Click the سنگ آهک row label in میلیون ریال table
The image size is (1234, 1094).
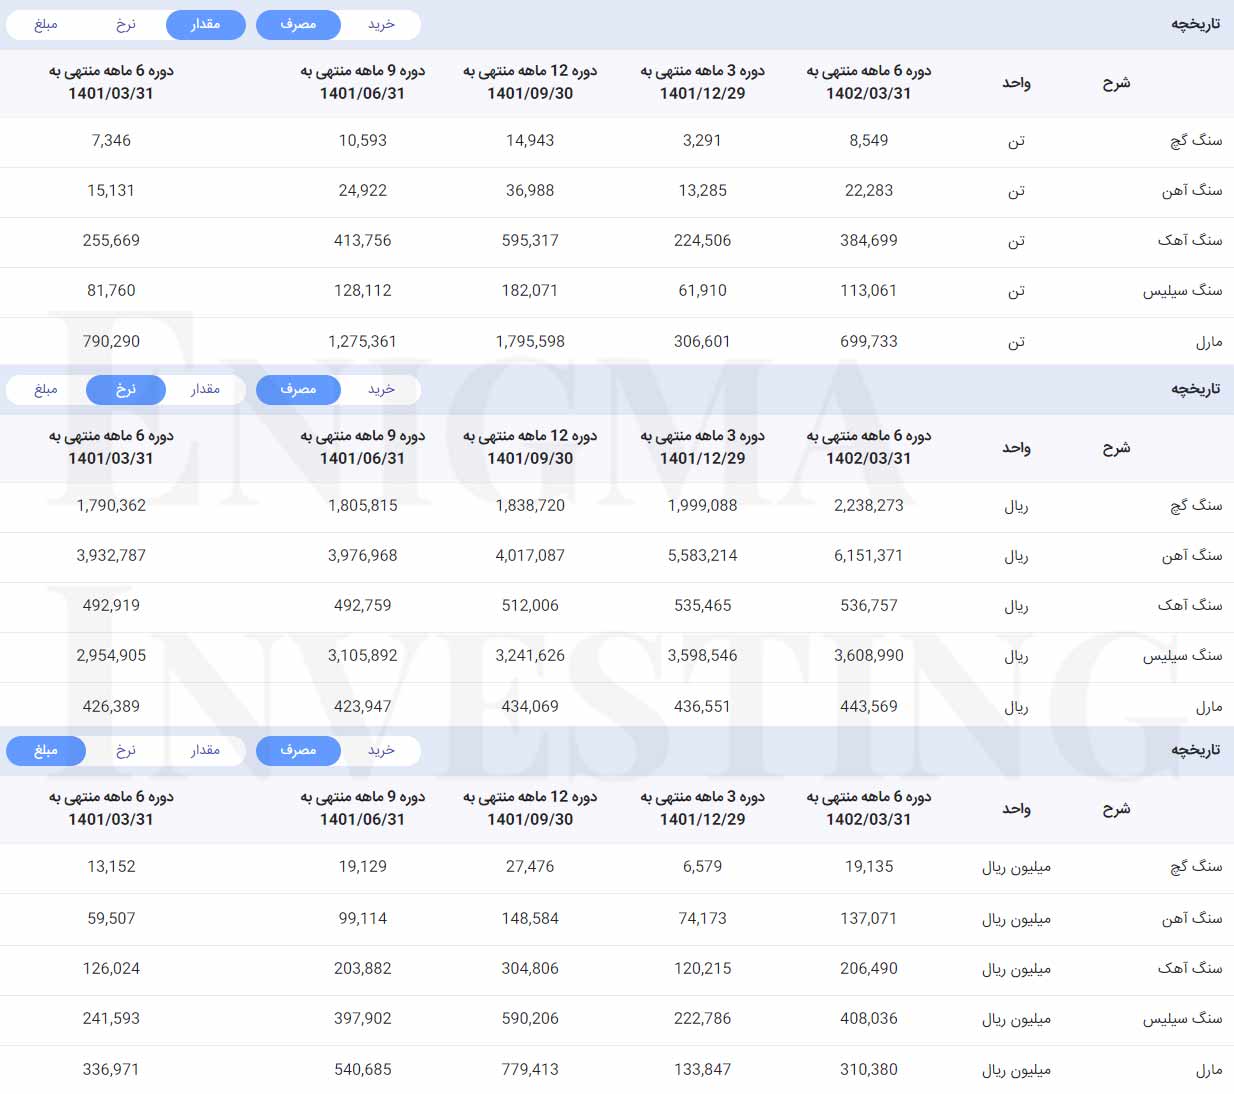[x=1189, y=969]
